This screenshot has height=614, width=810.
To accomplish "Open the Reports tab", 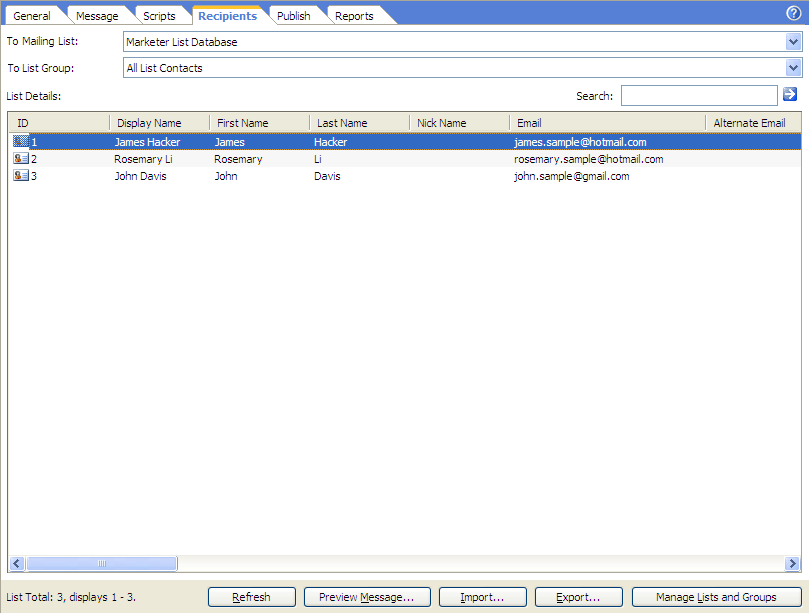I will [x=354, y=16].
